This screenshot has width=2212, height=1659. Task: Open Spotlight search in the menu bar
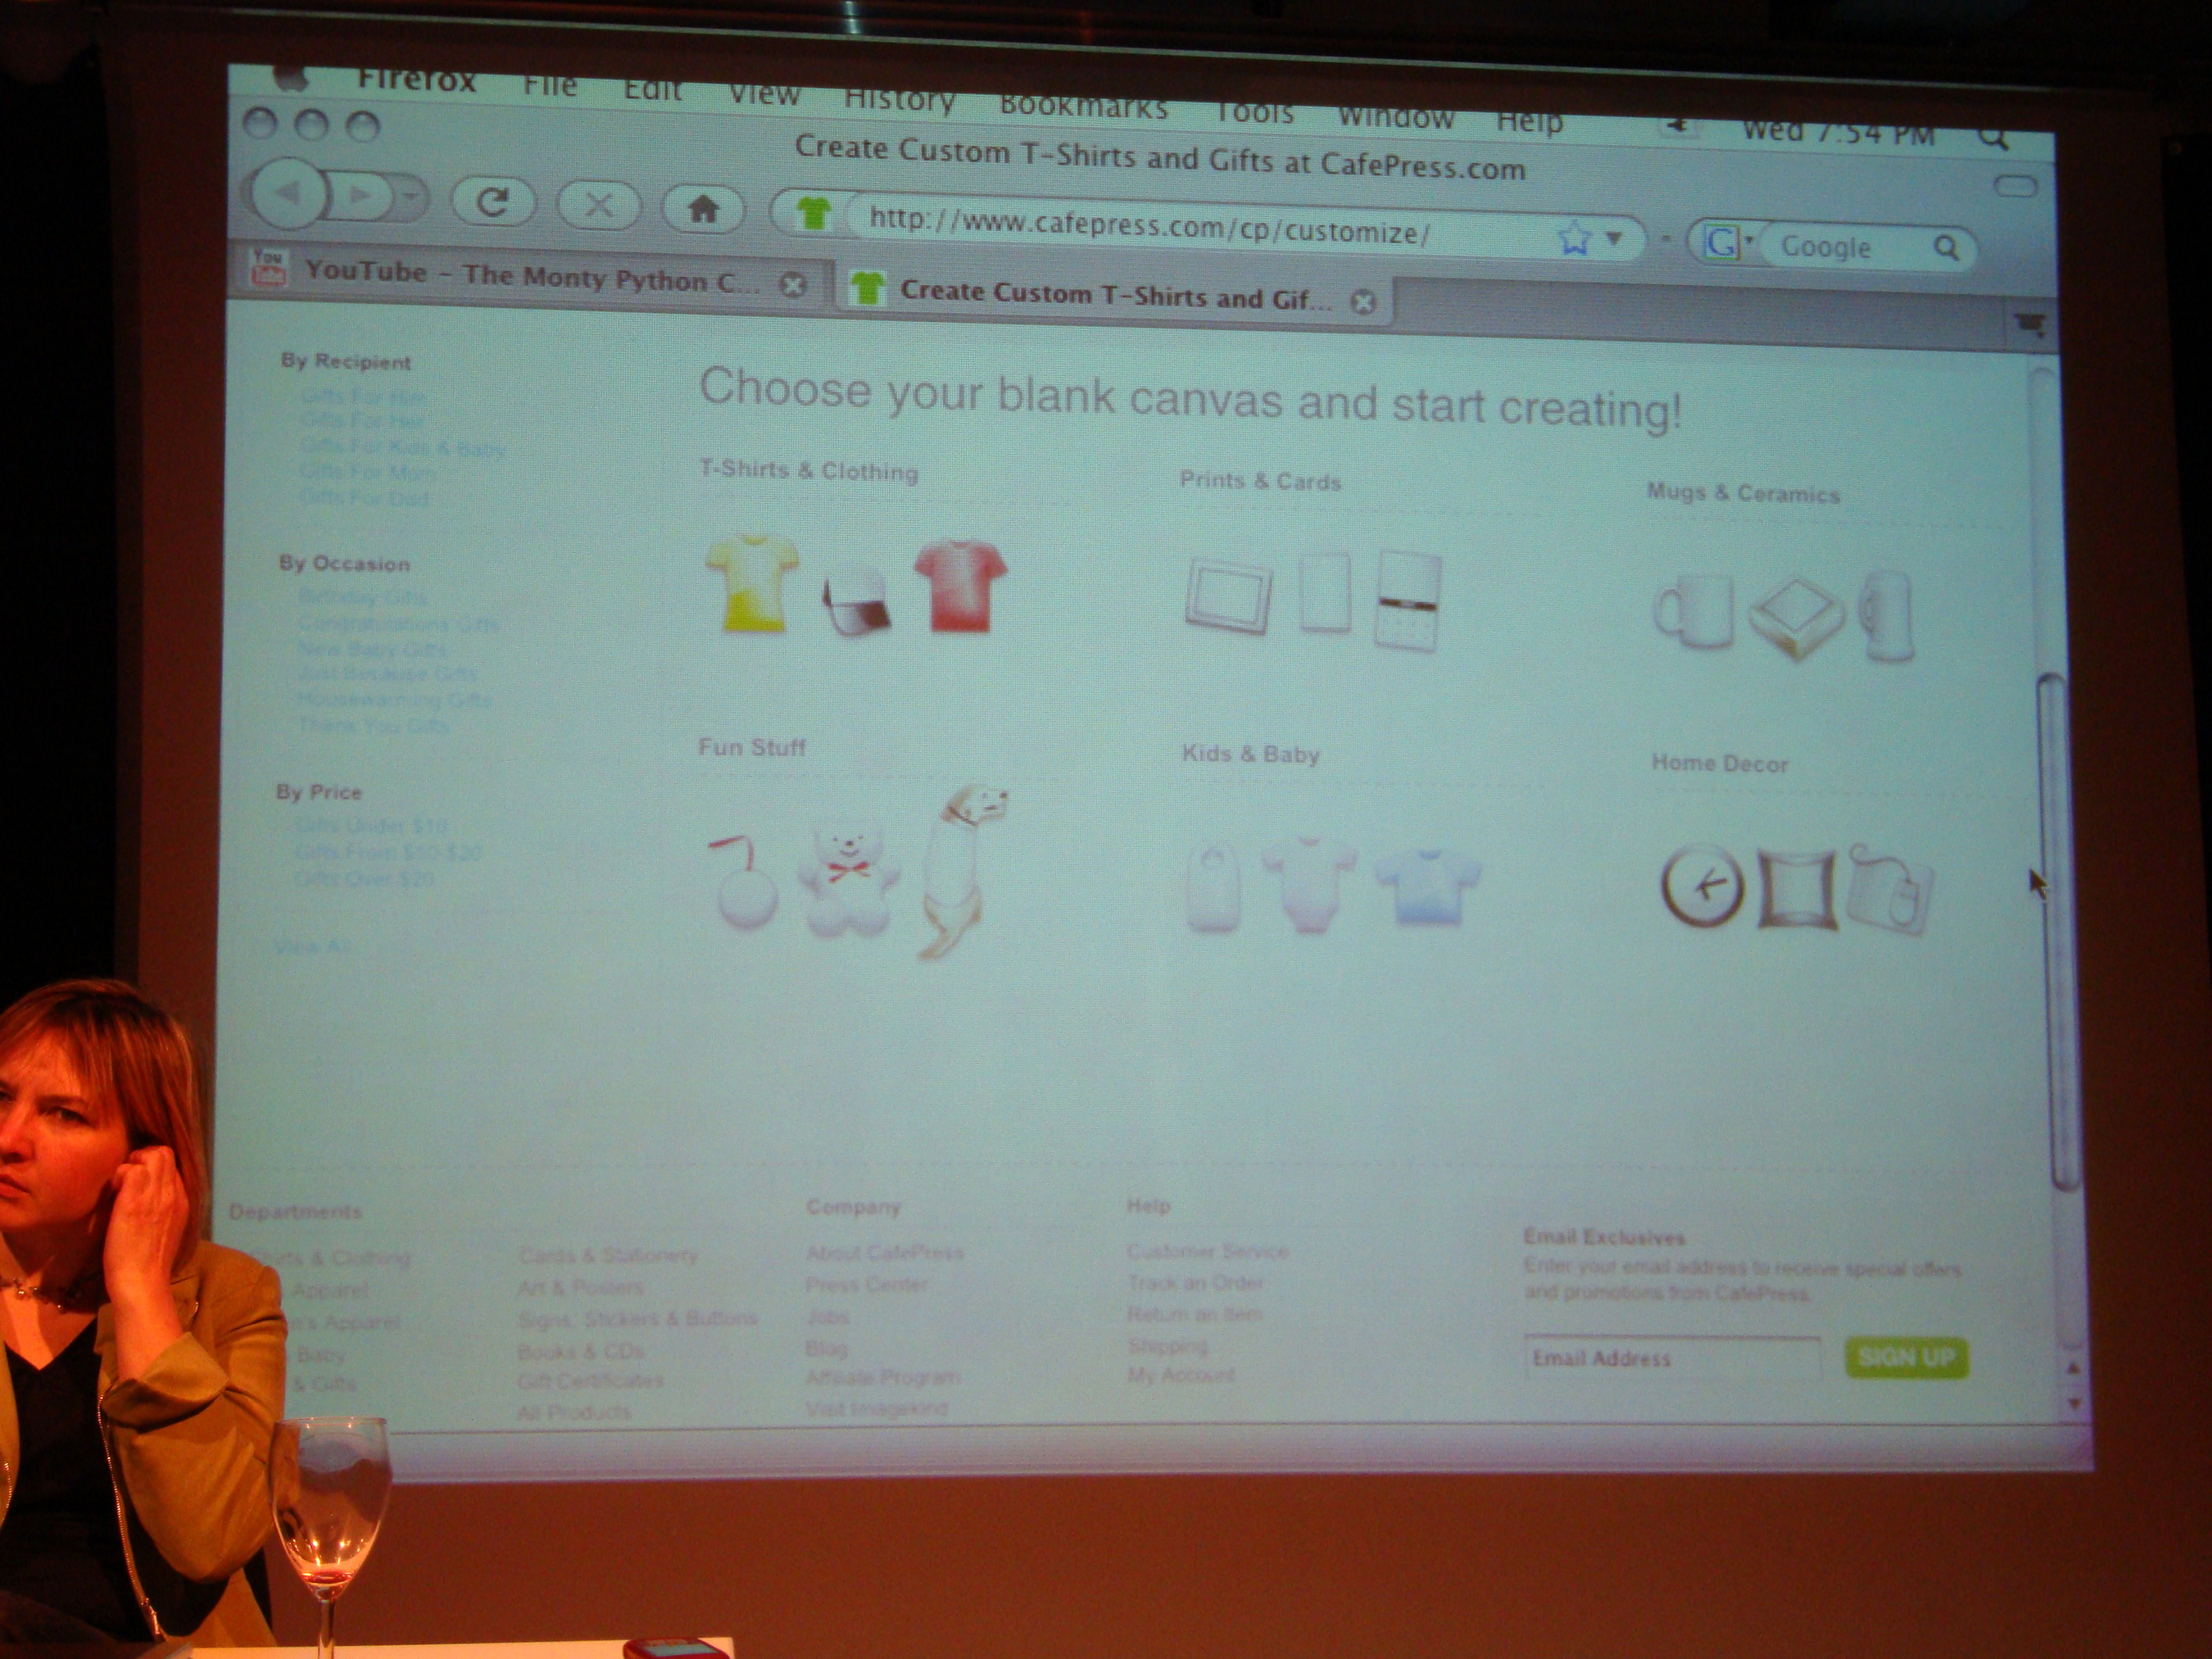coord(1993,138)
